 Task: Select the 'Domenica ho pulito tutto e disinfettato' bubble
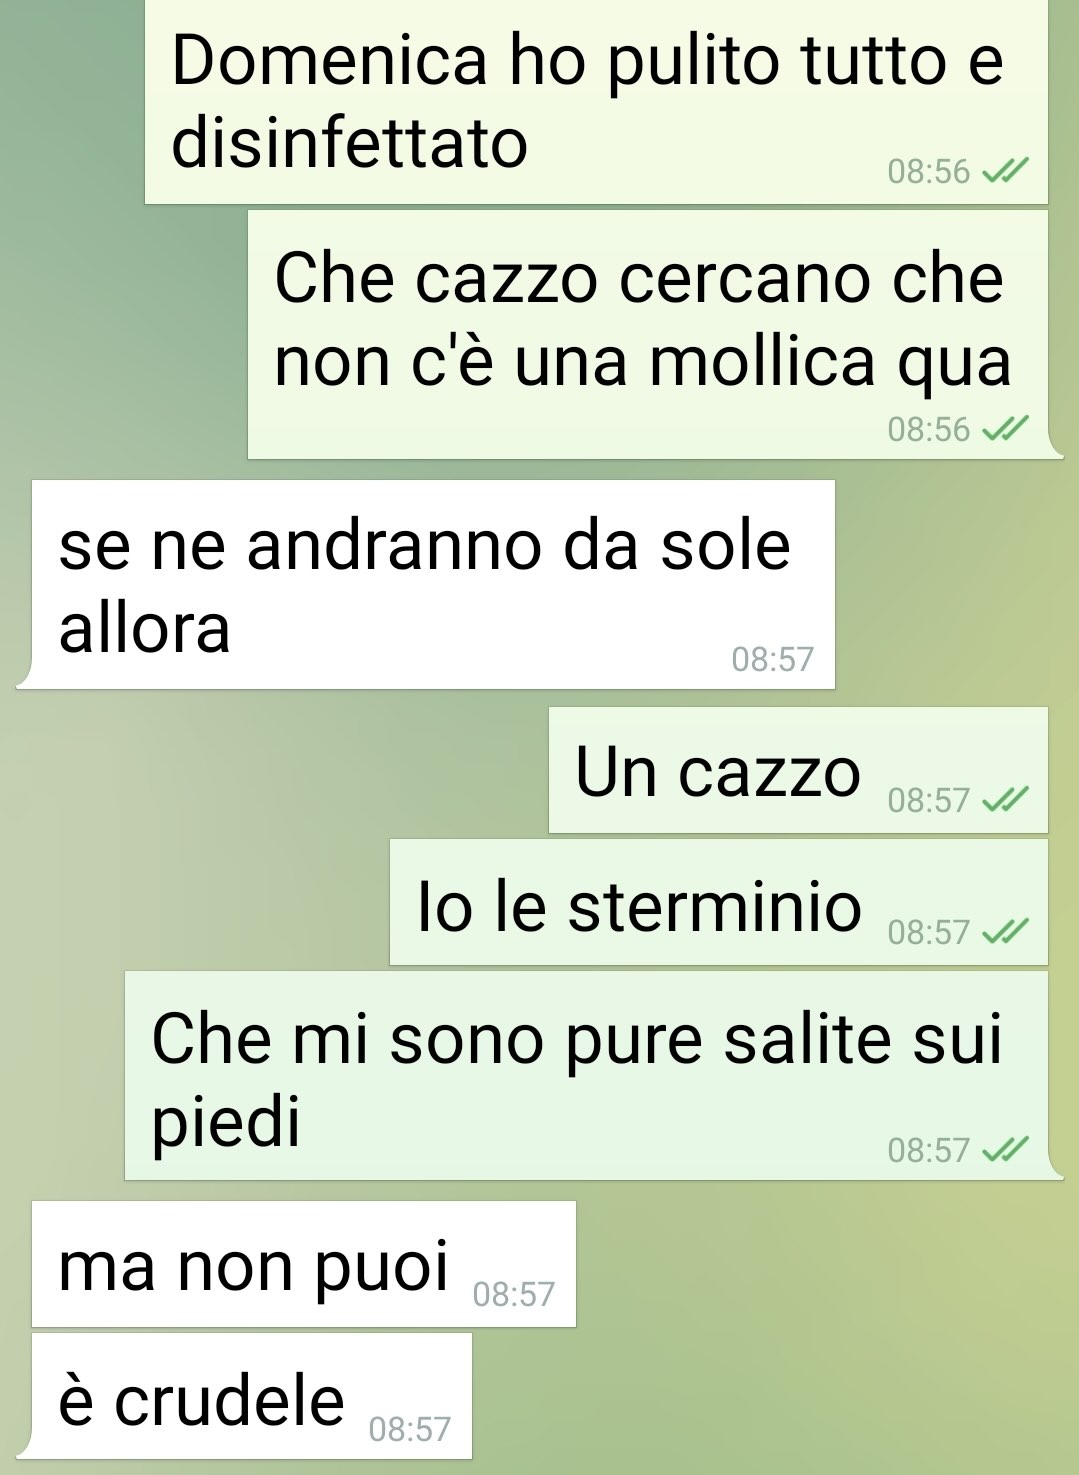pyautogui.click(x=596, y=102)
